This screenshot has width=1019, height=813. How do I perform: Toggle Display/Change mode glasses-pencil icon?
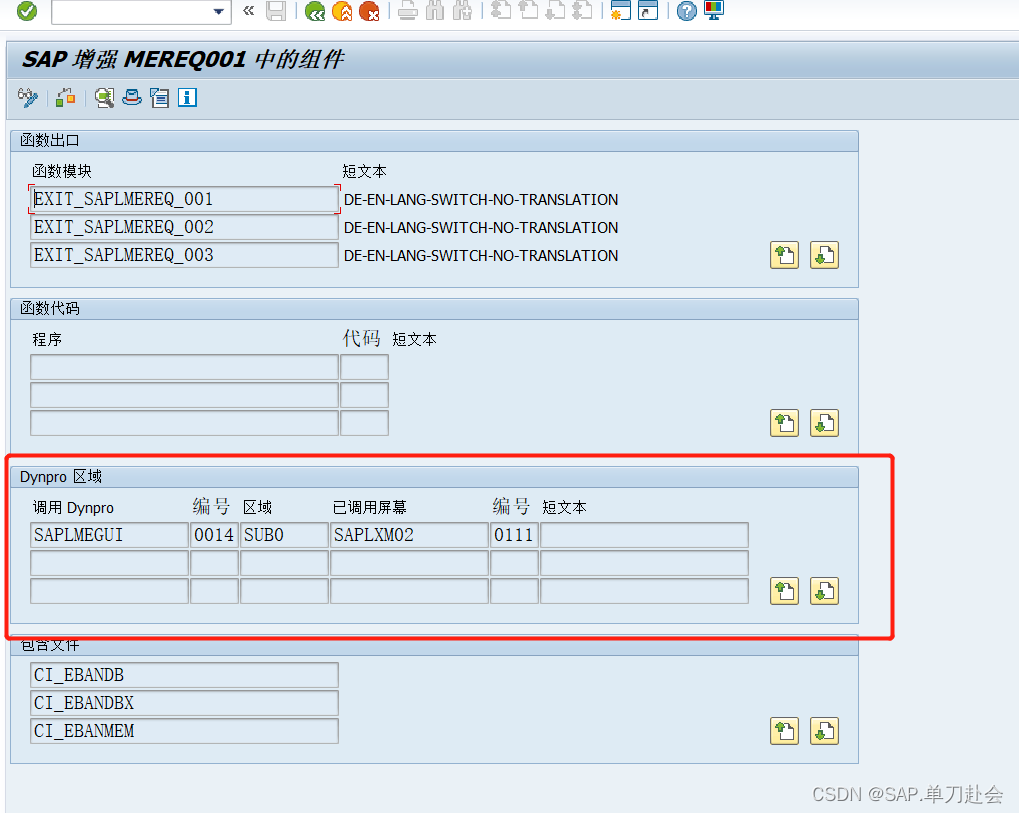[x=27, y=98]
